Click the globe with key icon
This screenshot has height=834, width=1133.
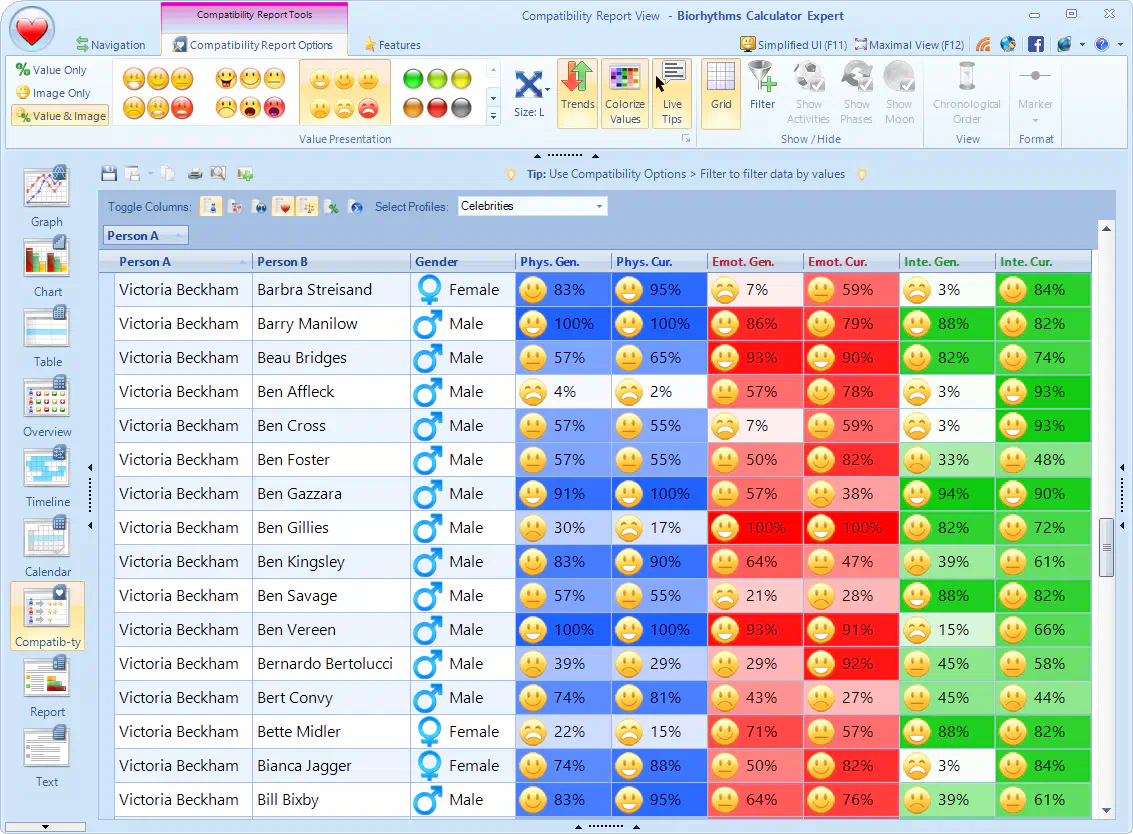point(1008,44)
